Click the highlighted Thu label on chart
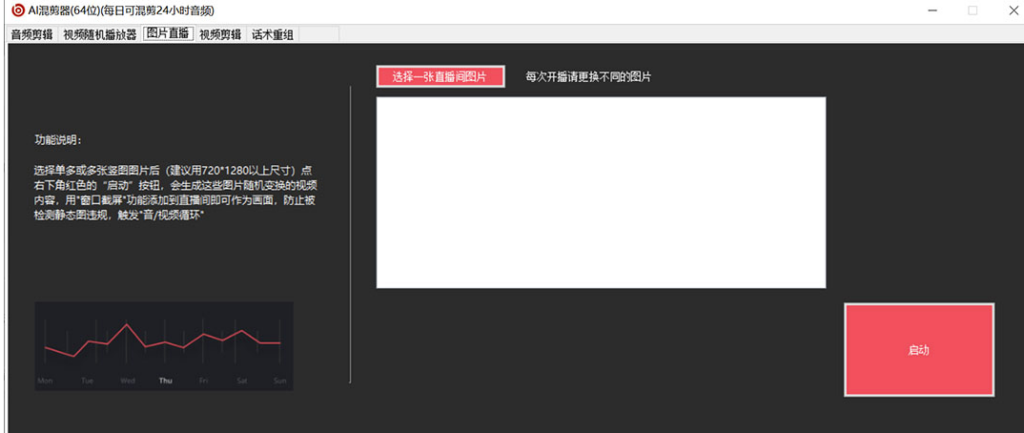The image size is (1024, 433). click(165, 381)
